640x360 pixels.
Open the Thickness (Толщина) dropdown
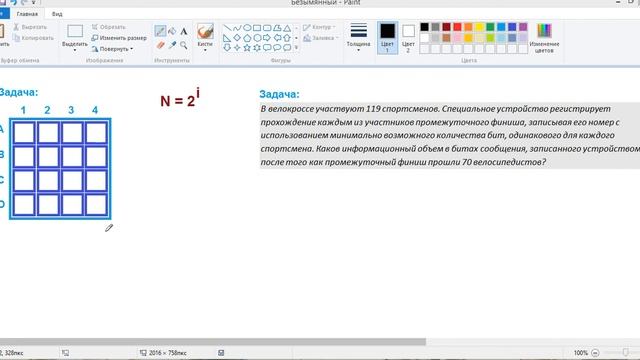(x=358, y=38)
